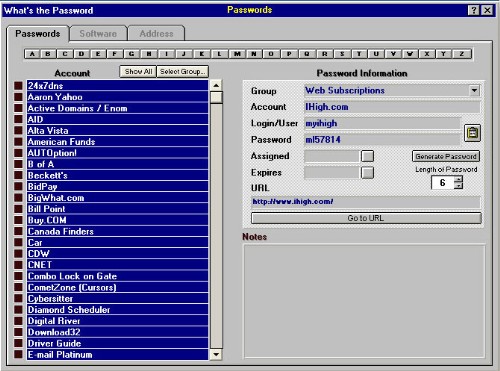
Task: Select the Beckett's account row
Action: click(117, 175)
